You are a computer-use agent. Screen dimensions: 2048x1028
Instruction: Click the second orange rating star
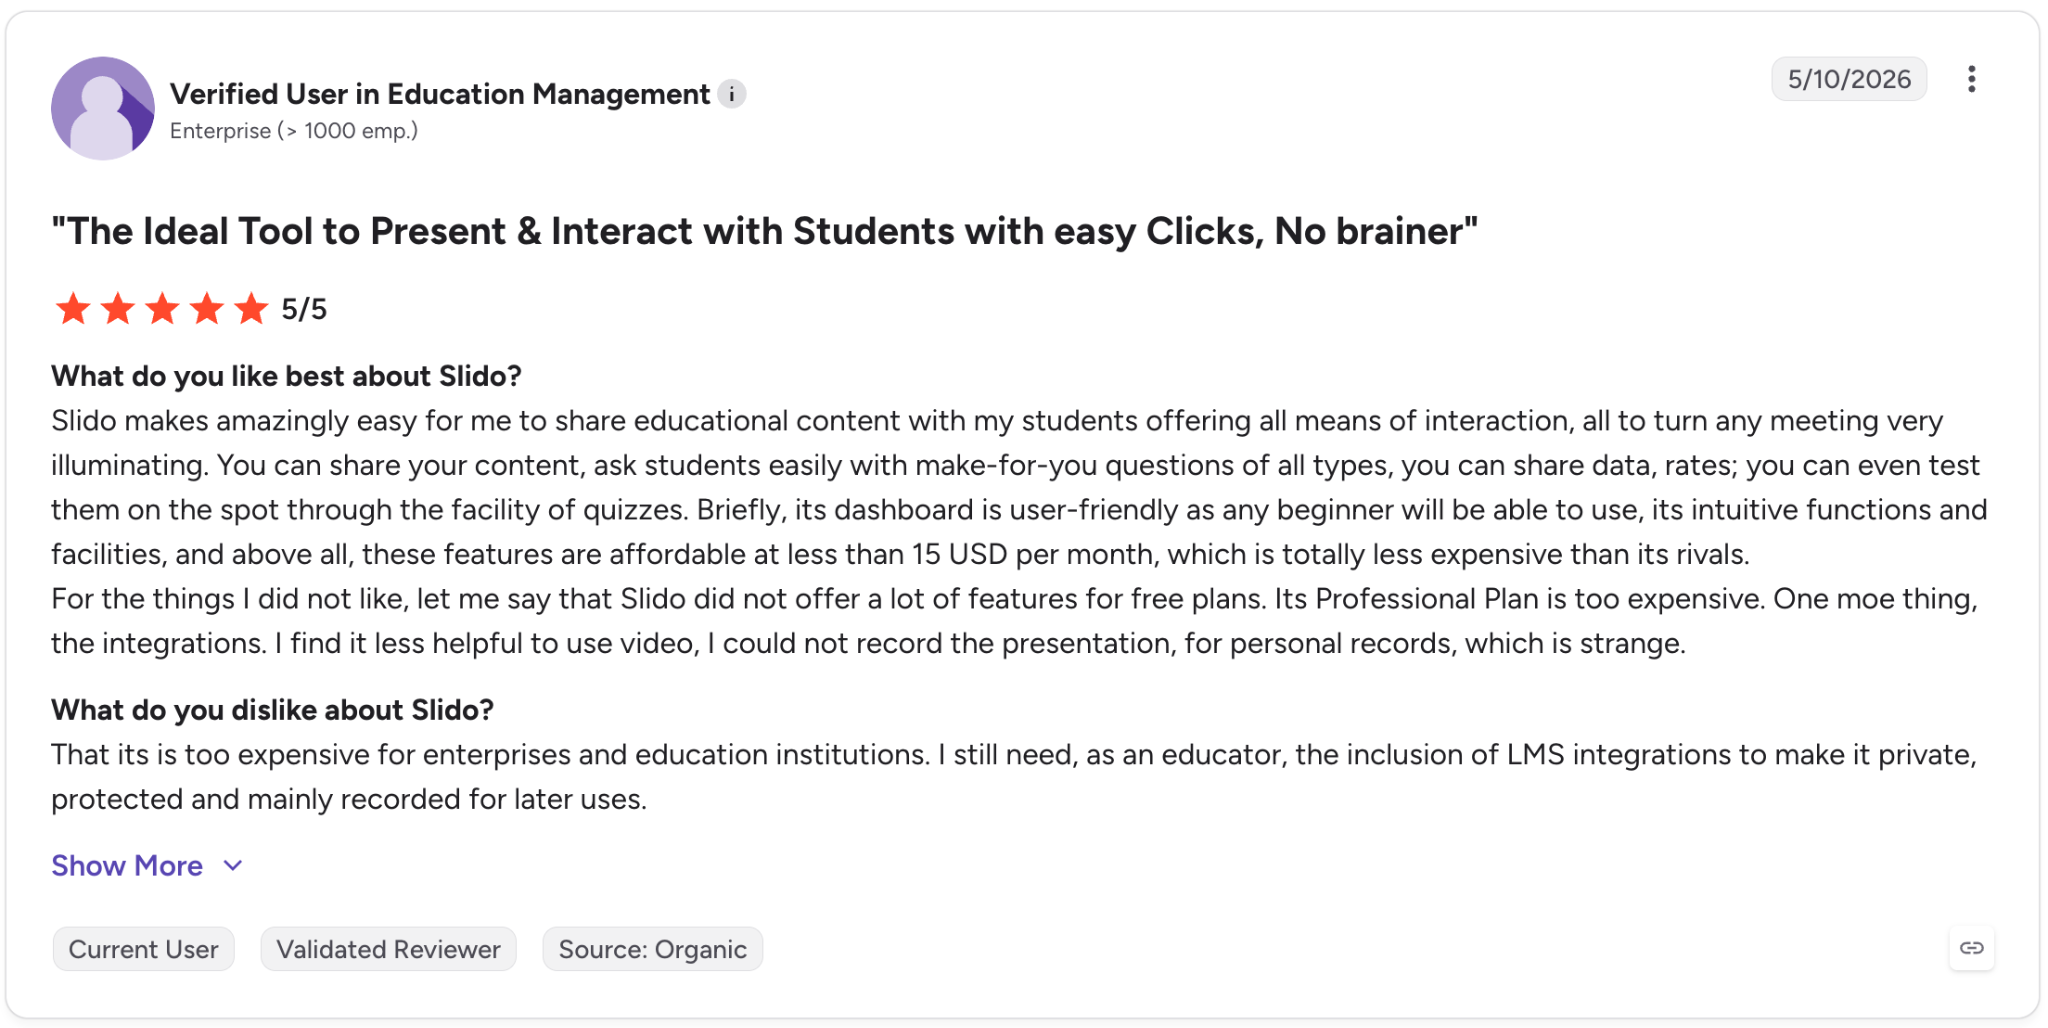click(118, 309)
